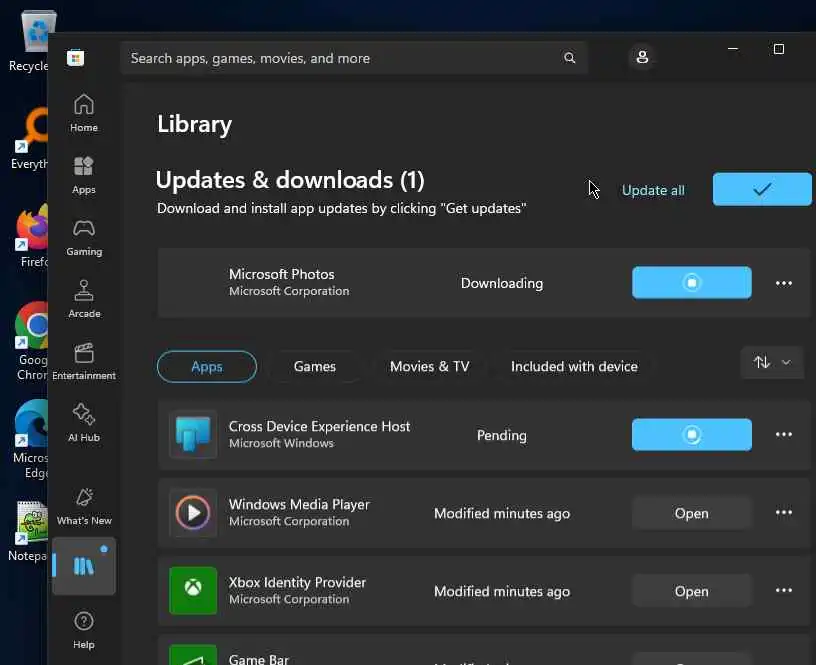Click the Game Bar app icon
This screenshot has height=665, width=816.
tap(193, 655)
